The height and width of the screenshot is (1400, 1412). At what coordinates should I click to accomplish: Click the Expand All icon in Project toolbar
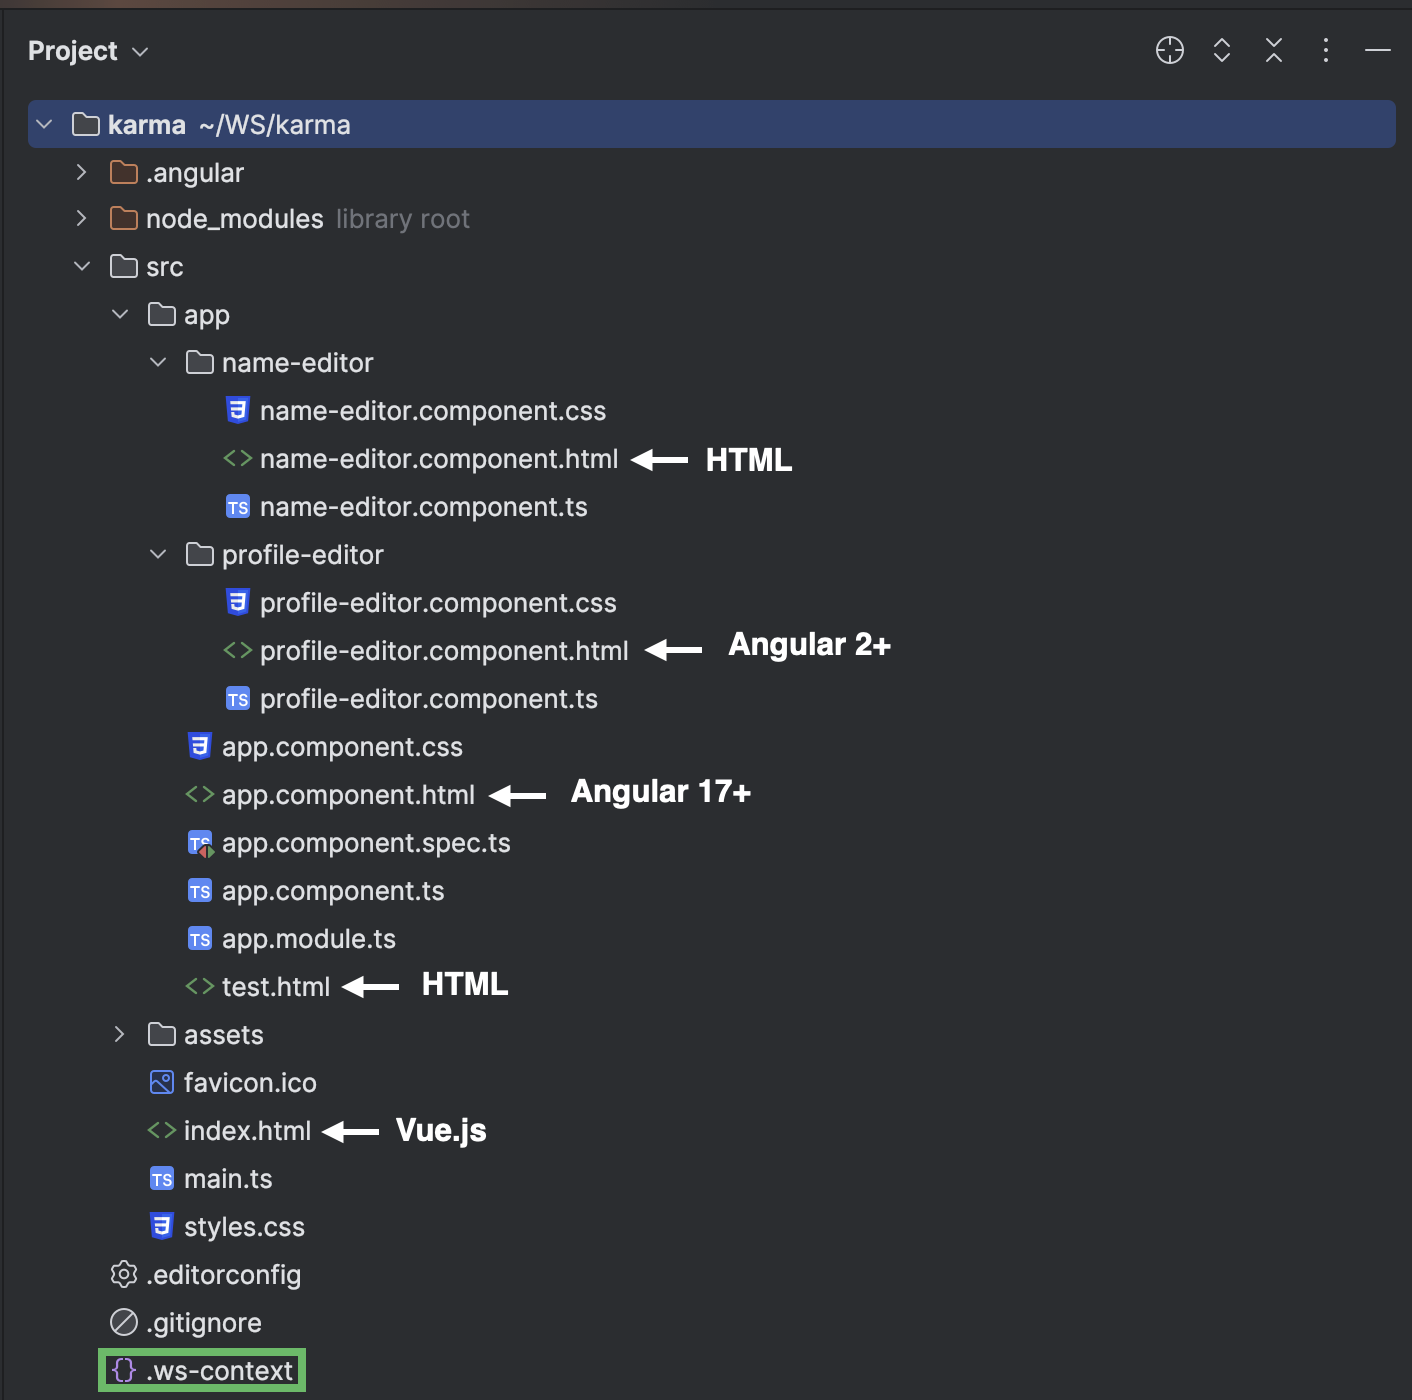1221,50
